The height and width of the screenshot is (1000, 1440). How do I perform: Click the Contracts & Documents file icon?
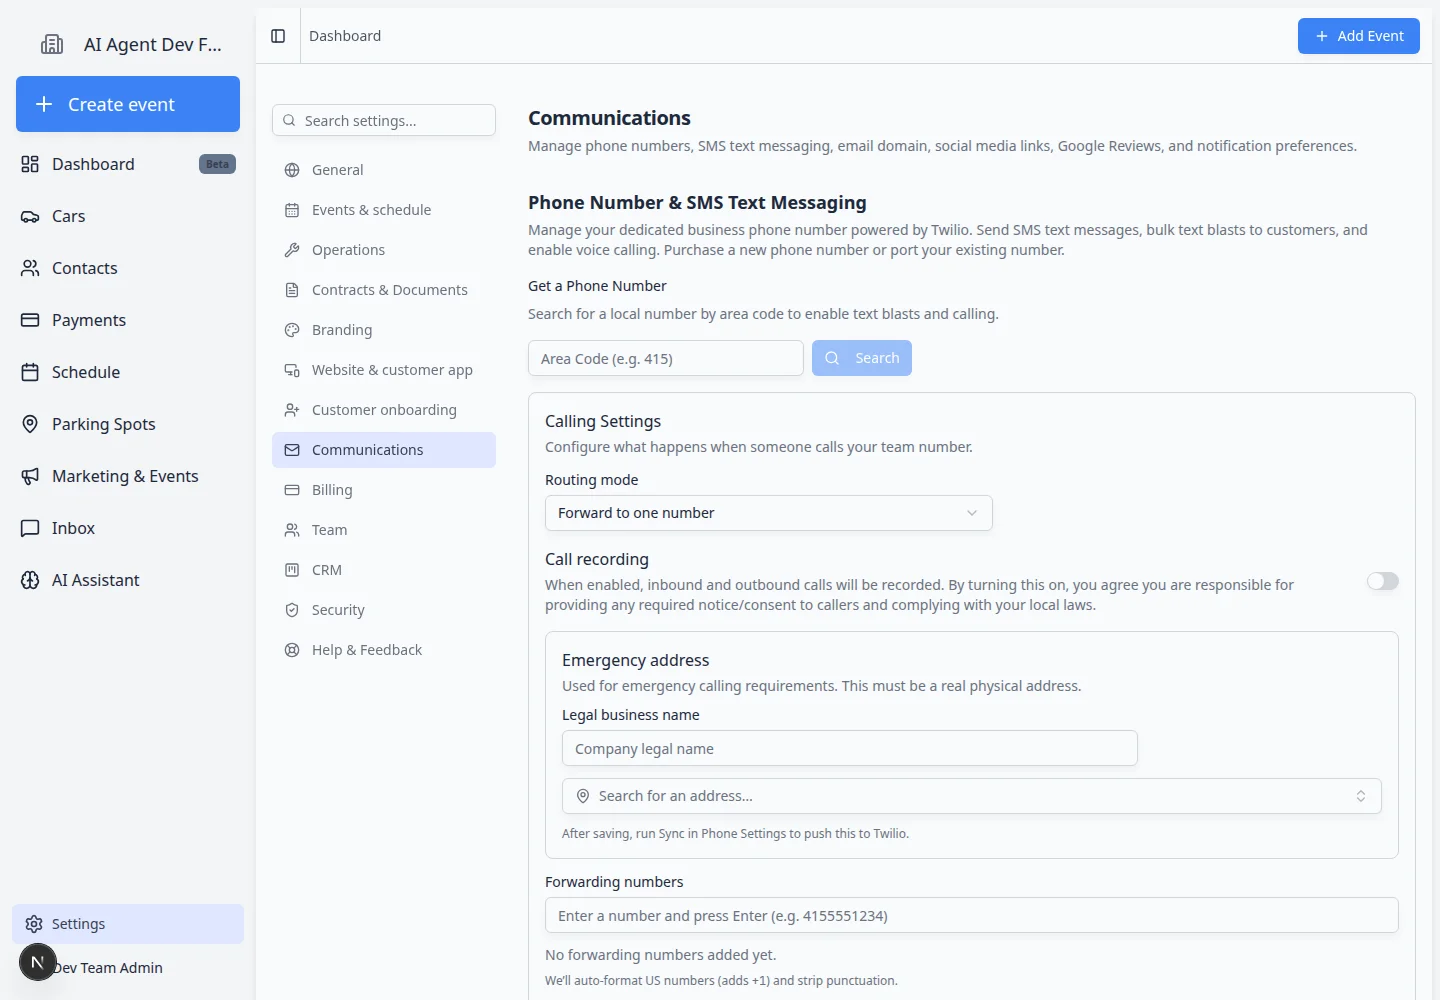coord(292,290)
